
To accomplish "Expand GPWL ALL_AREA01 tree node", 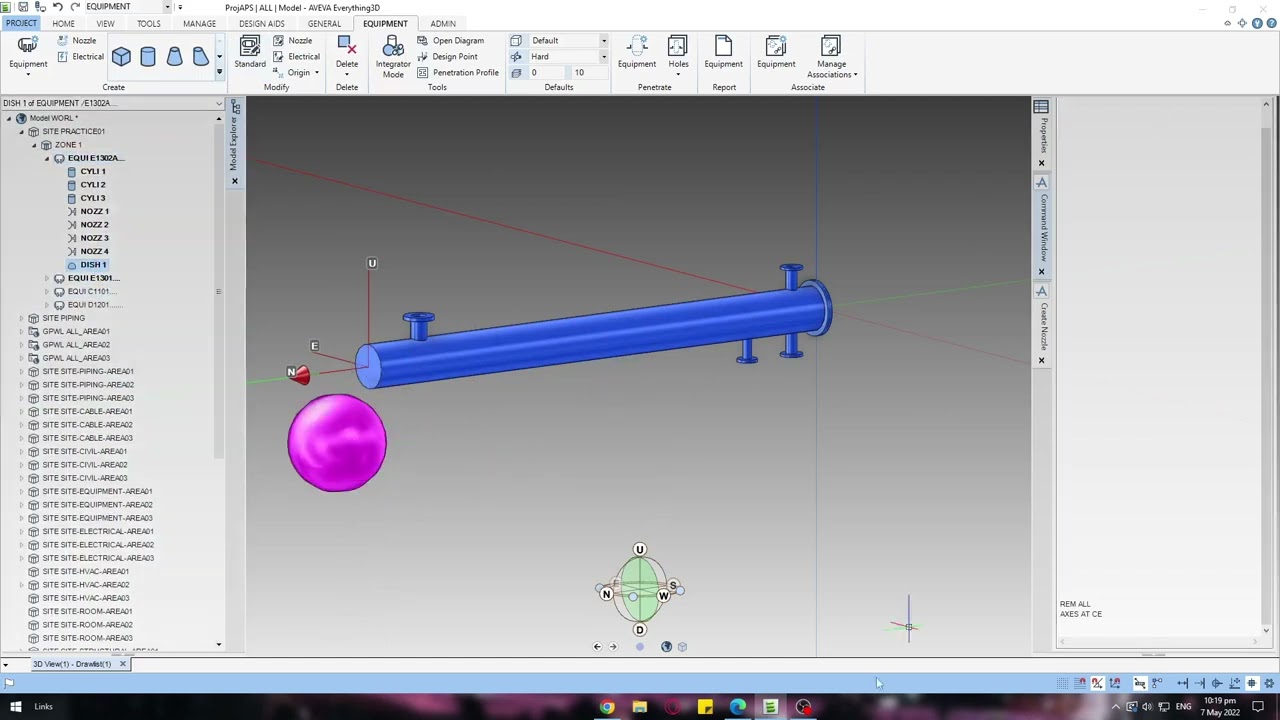I will point(21,331).
